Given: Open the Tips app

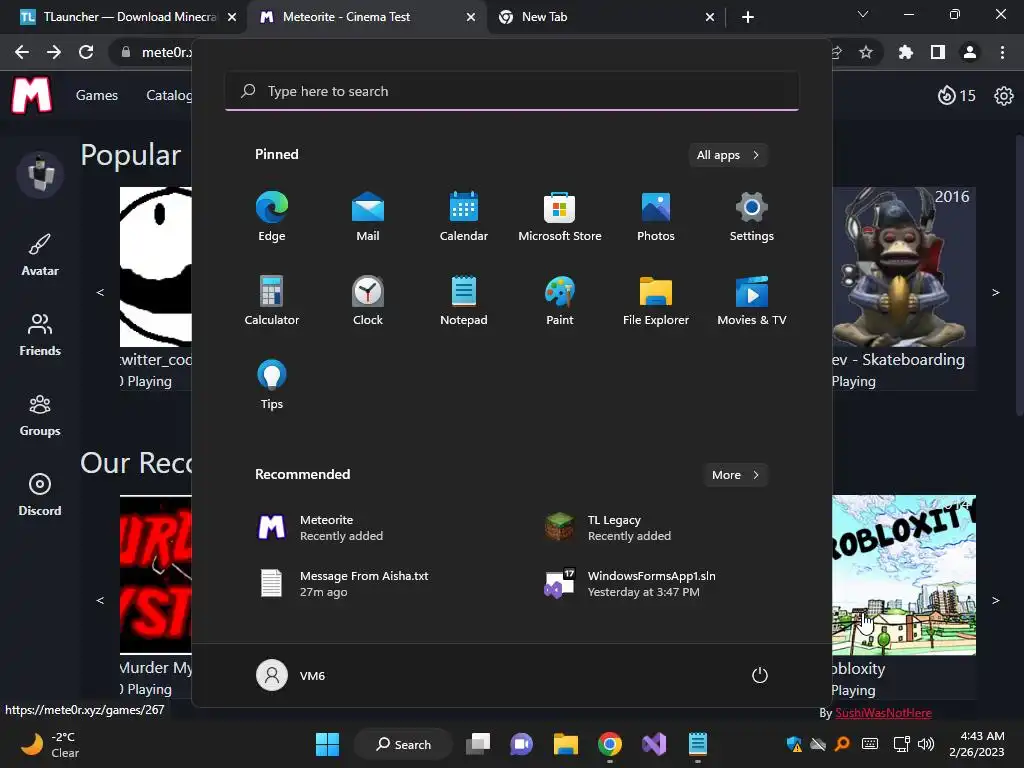Looking at the screenshot, I should (272, 385).
